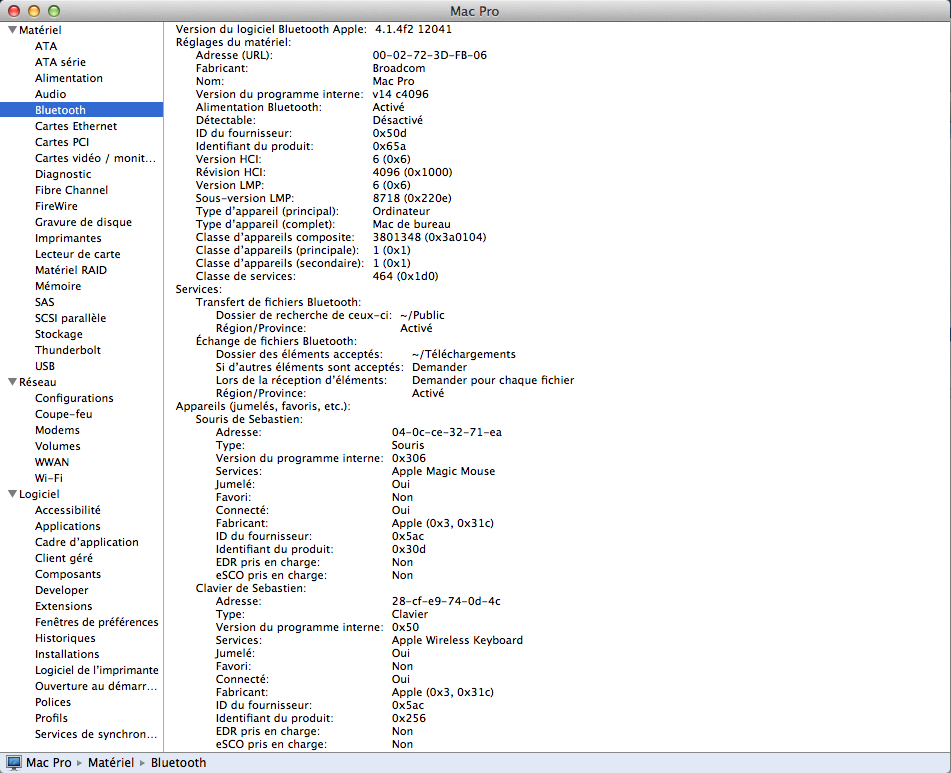Screen dimensions: 951x773
Task: Collapse the Réseau disclosure triangle
Action: (12, 382)
